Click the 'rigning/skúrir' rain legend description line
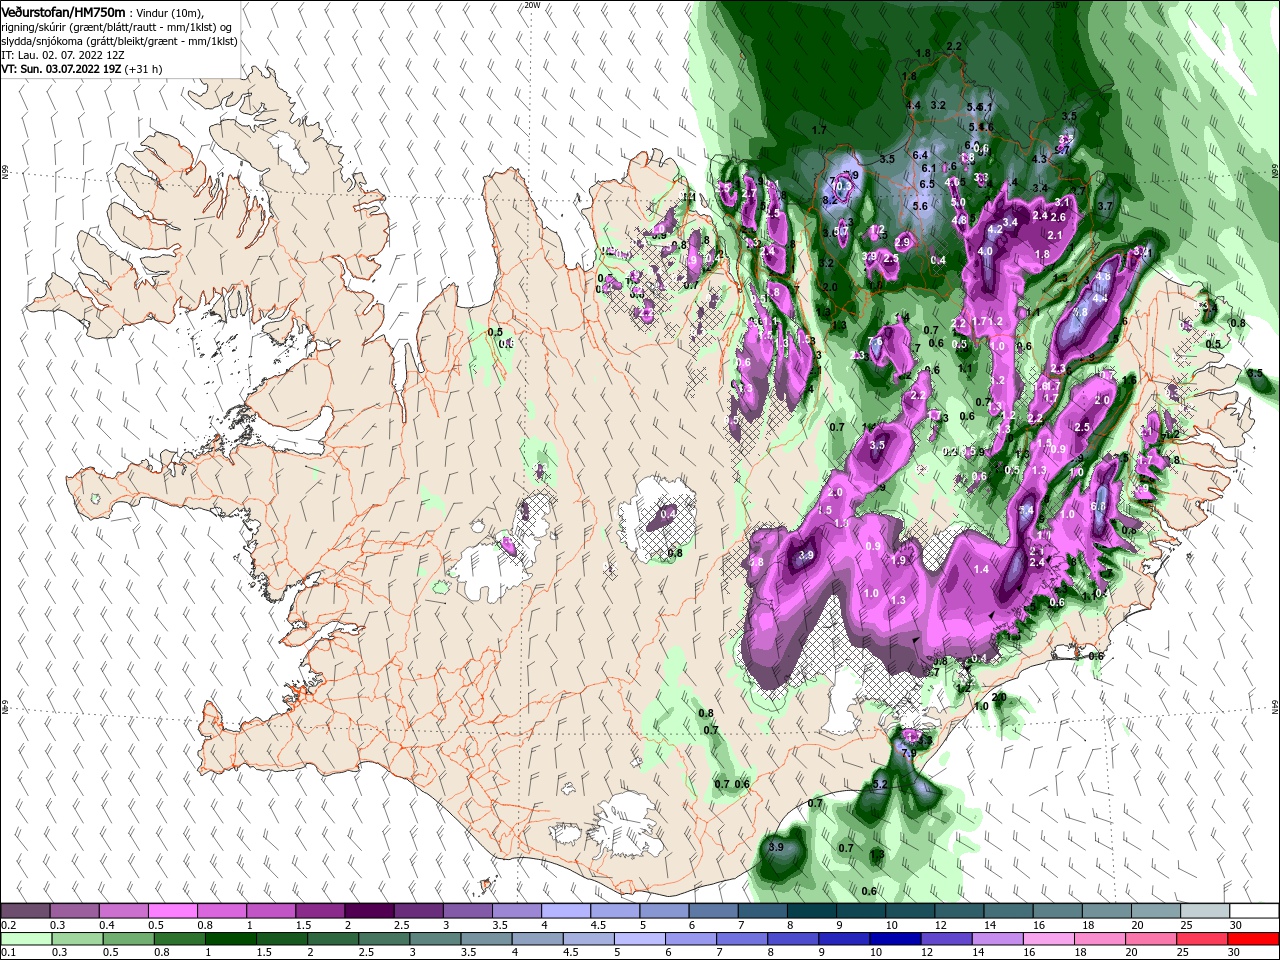This screenshot has width=1280, height=960. 117,26
